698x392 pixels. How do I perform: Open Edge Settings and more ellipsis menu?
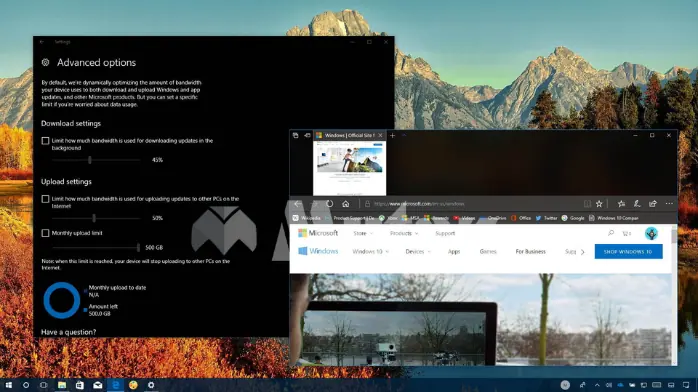(669, 204)
